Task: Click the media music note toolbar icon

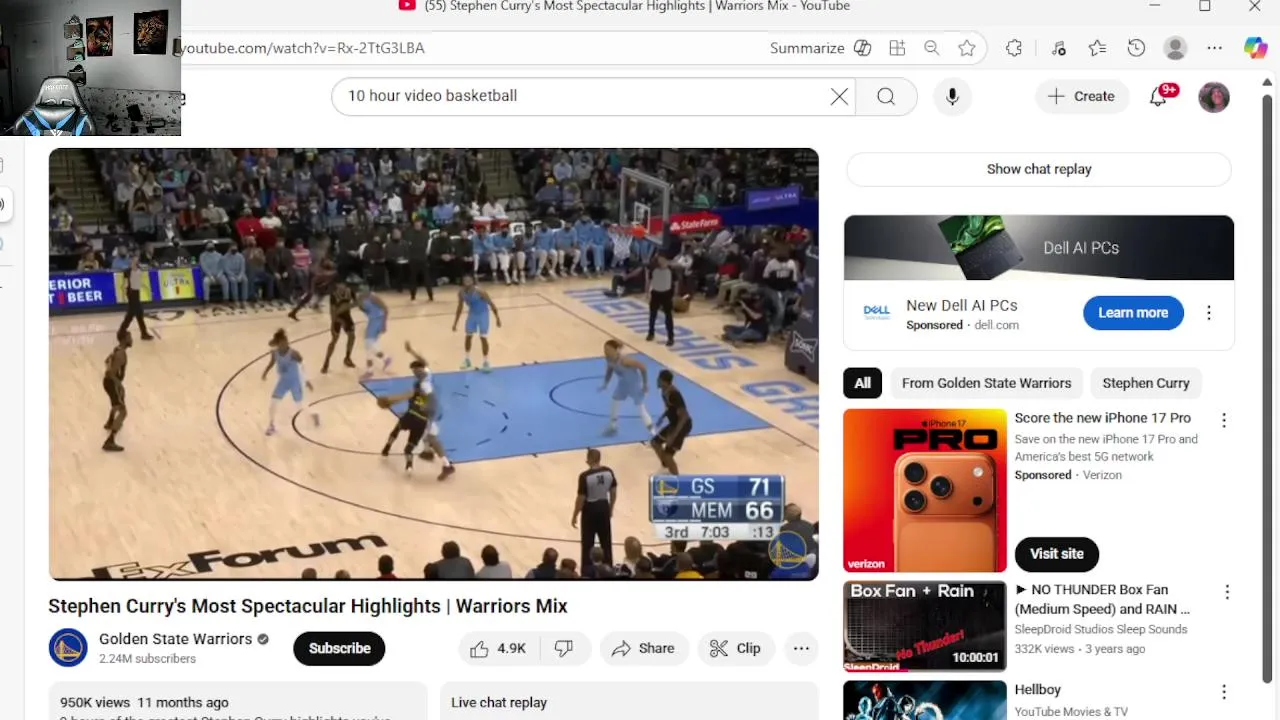Action: pyautogui.click(x=1059, y=48)
